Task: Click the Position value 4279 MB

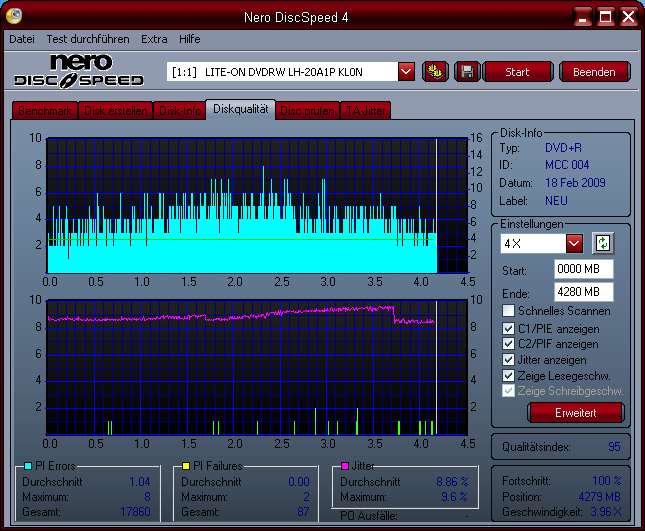Action: point(599,497)
